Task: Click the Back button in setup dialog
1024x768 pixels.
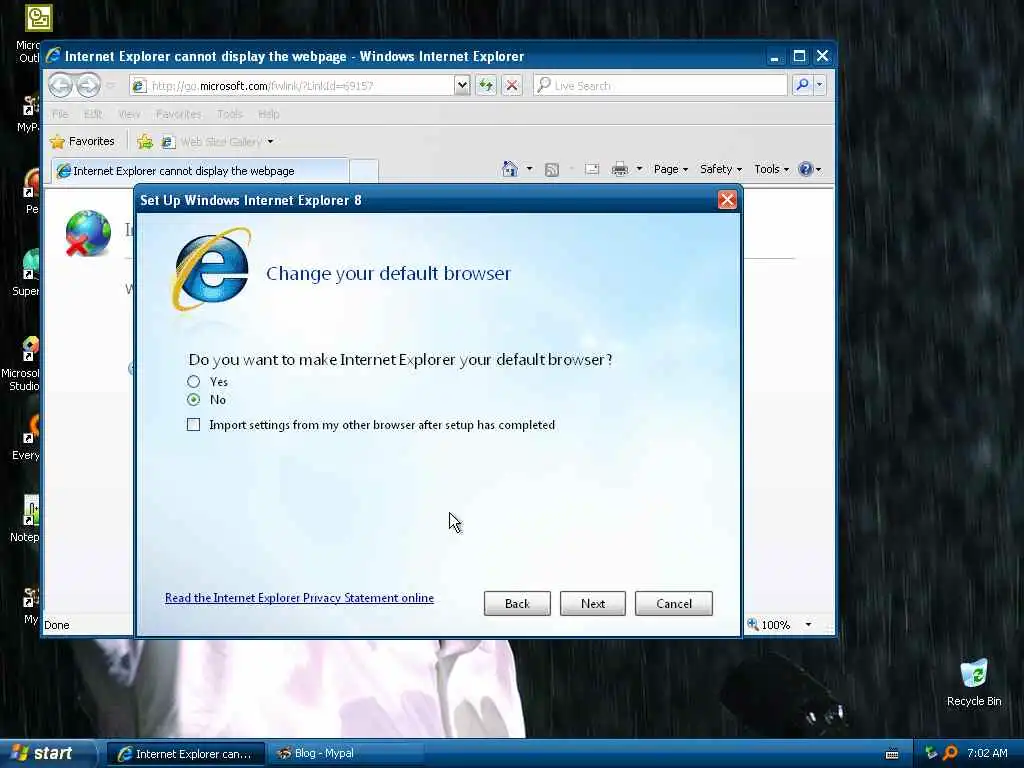Action: pyautogui.click(x=517, y=603)
